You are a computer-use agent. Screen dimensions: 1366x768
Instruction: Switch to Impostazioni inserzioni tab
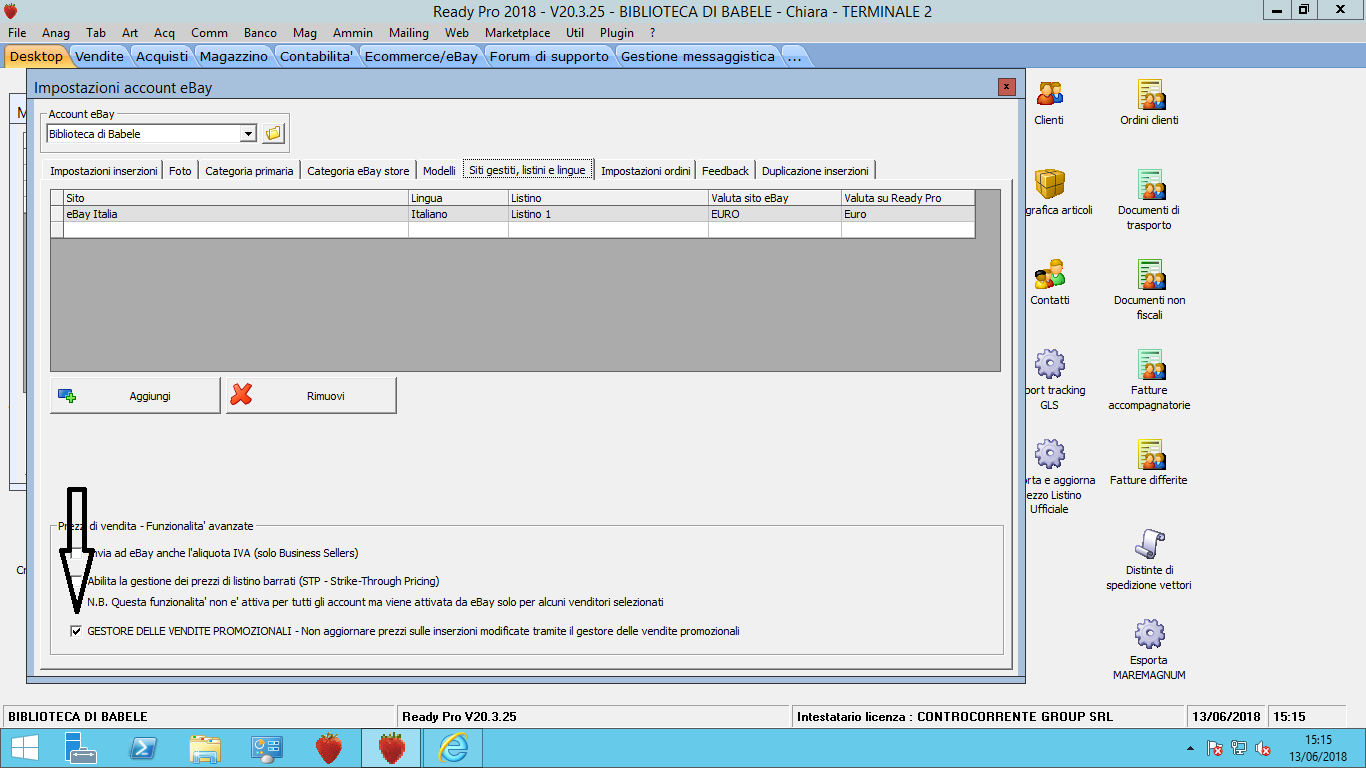(104, 171)
